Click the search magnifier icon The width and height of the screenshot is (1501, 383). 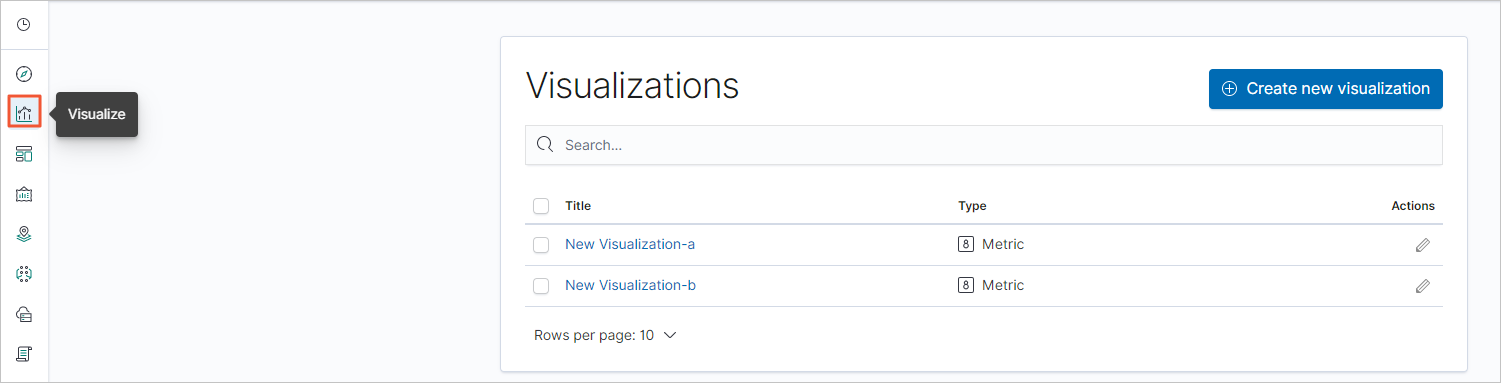point(545,145)
